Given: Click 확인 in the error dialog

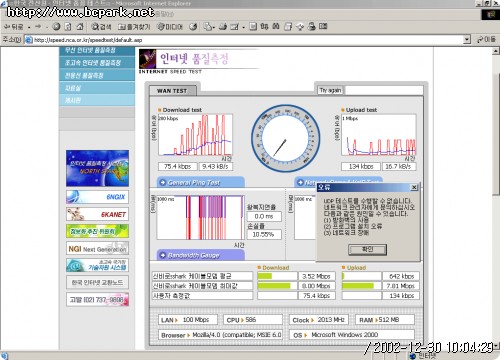Looking at the screenshot, I should pyautogui.click(x=367, y=249).
